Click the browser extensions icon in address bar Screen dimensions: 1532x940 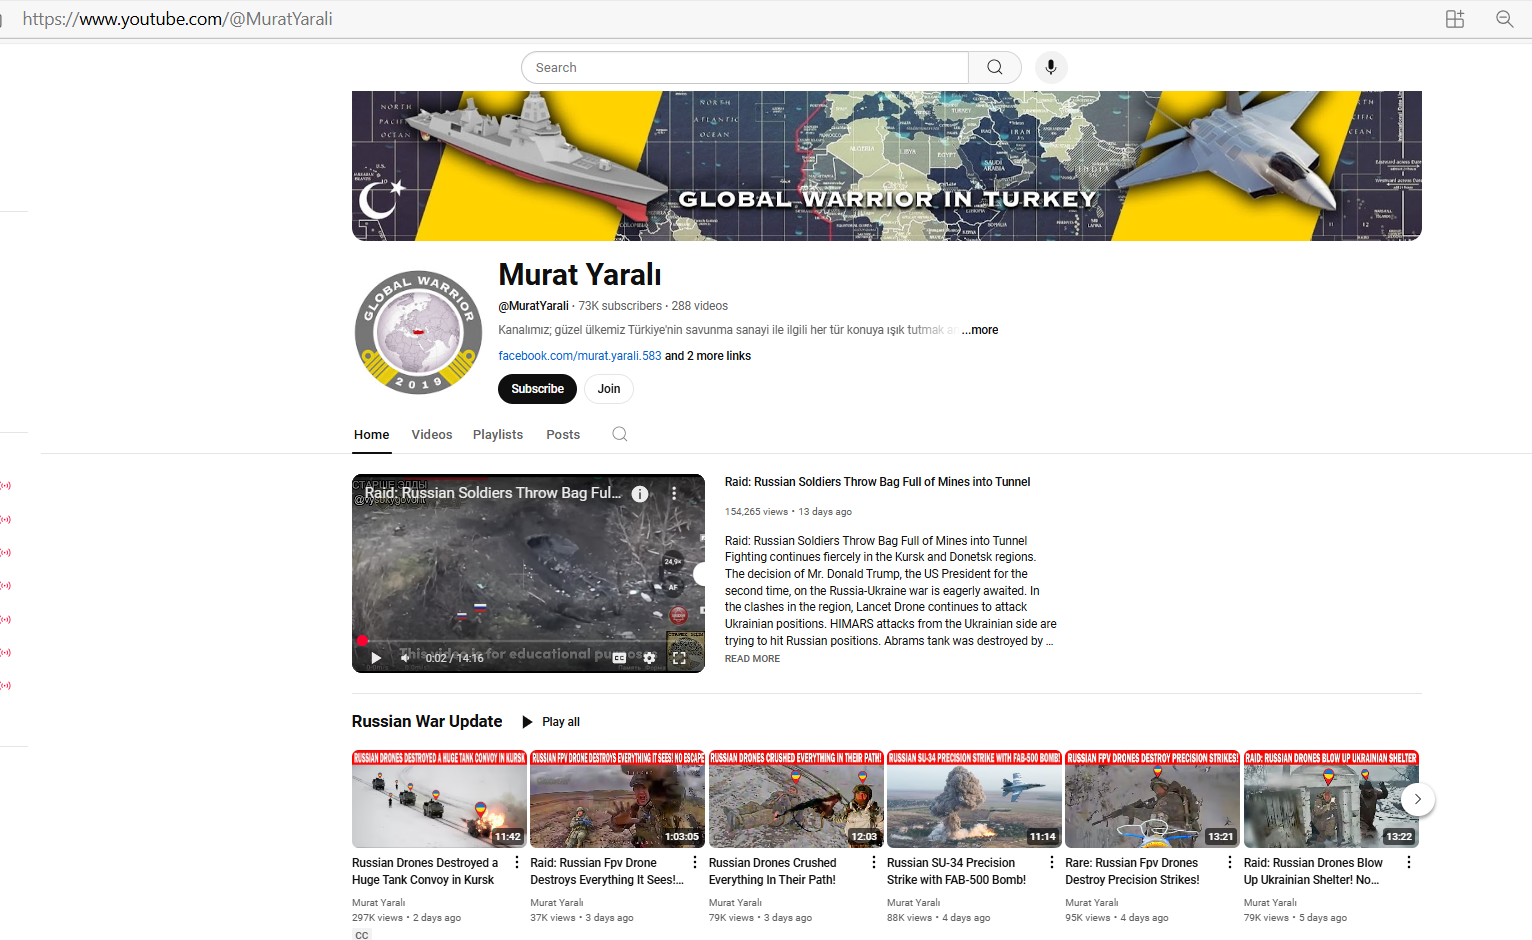click(x=1455, y=19)
